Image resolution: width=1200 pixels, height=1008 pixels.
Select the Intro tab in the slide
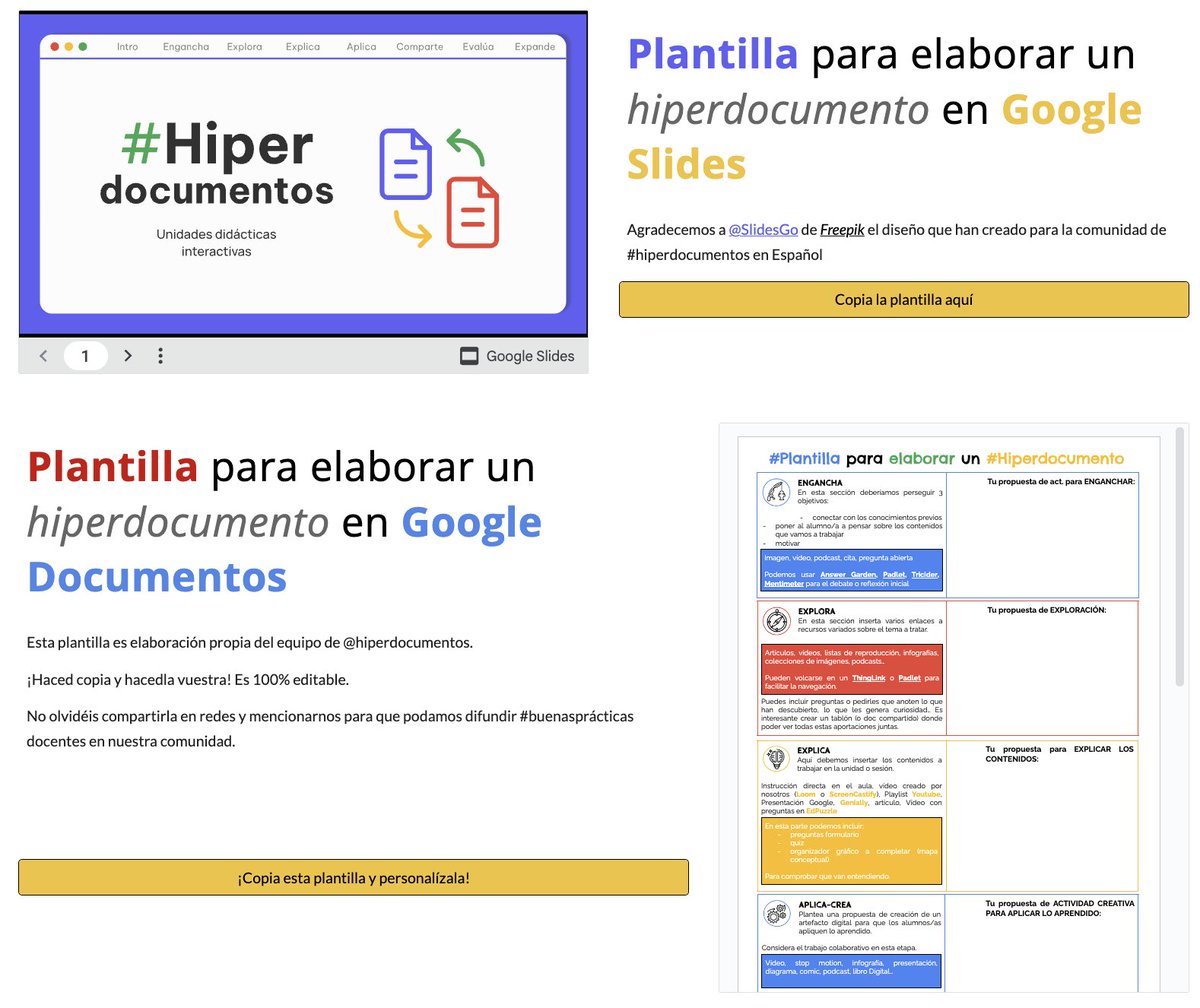tap(128, 47)
